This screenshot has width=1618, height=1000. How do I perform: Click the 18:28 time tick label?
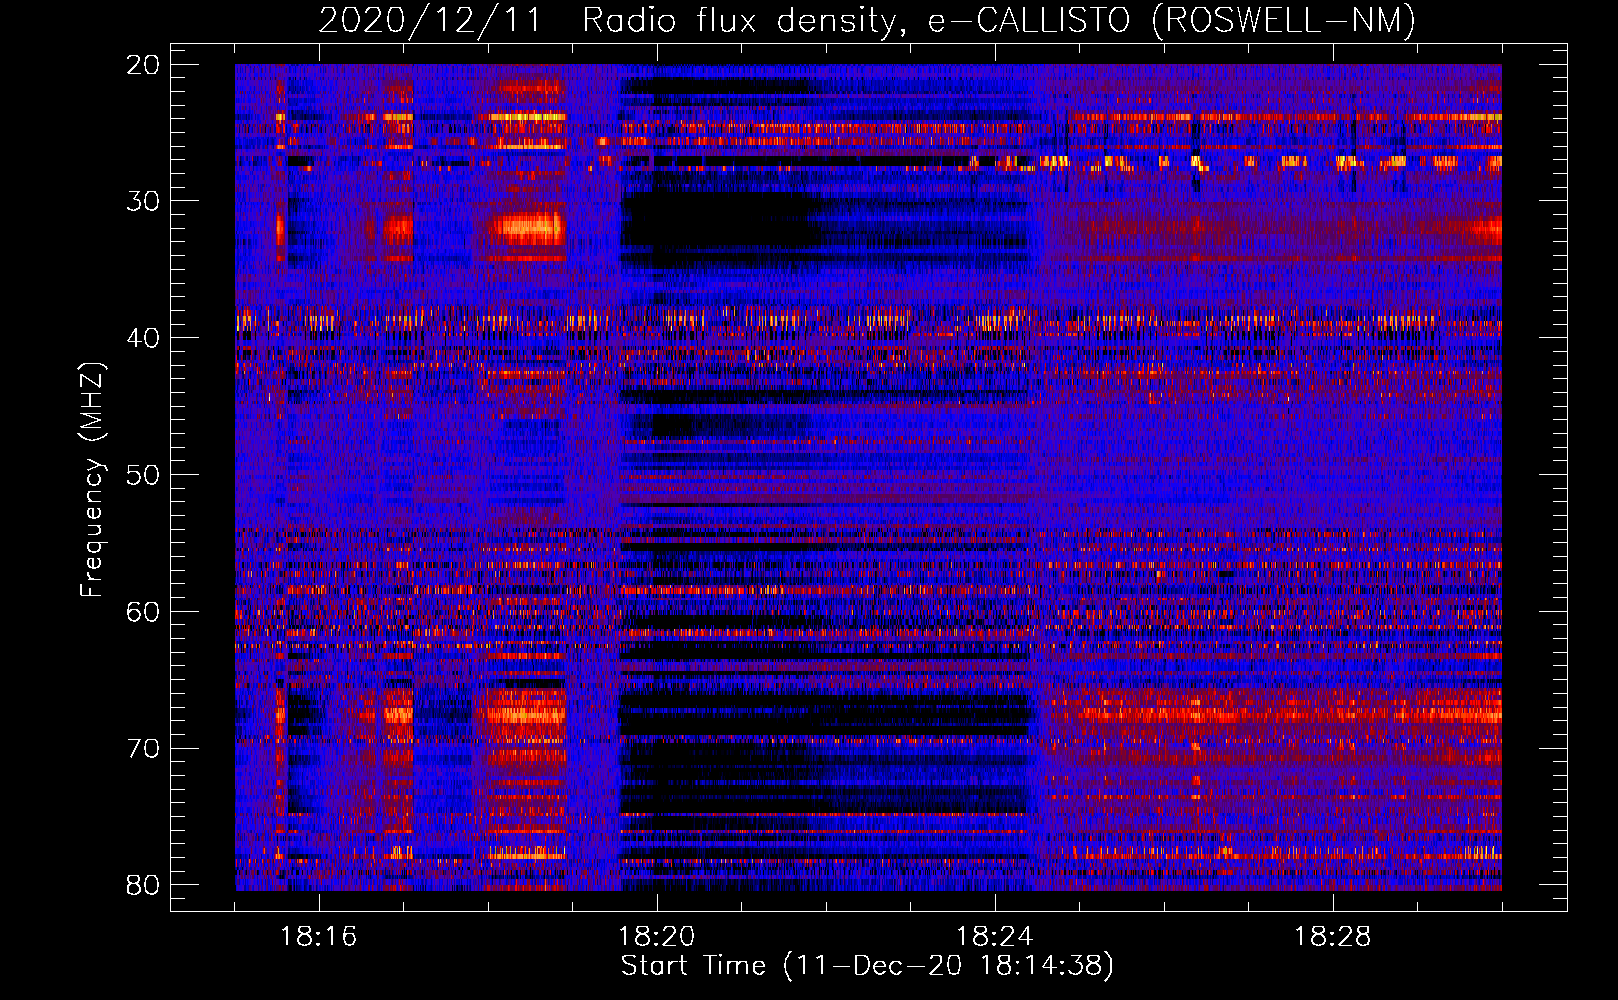click(1333, 937)
